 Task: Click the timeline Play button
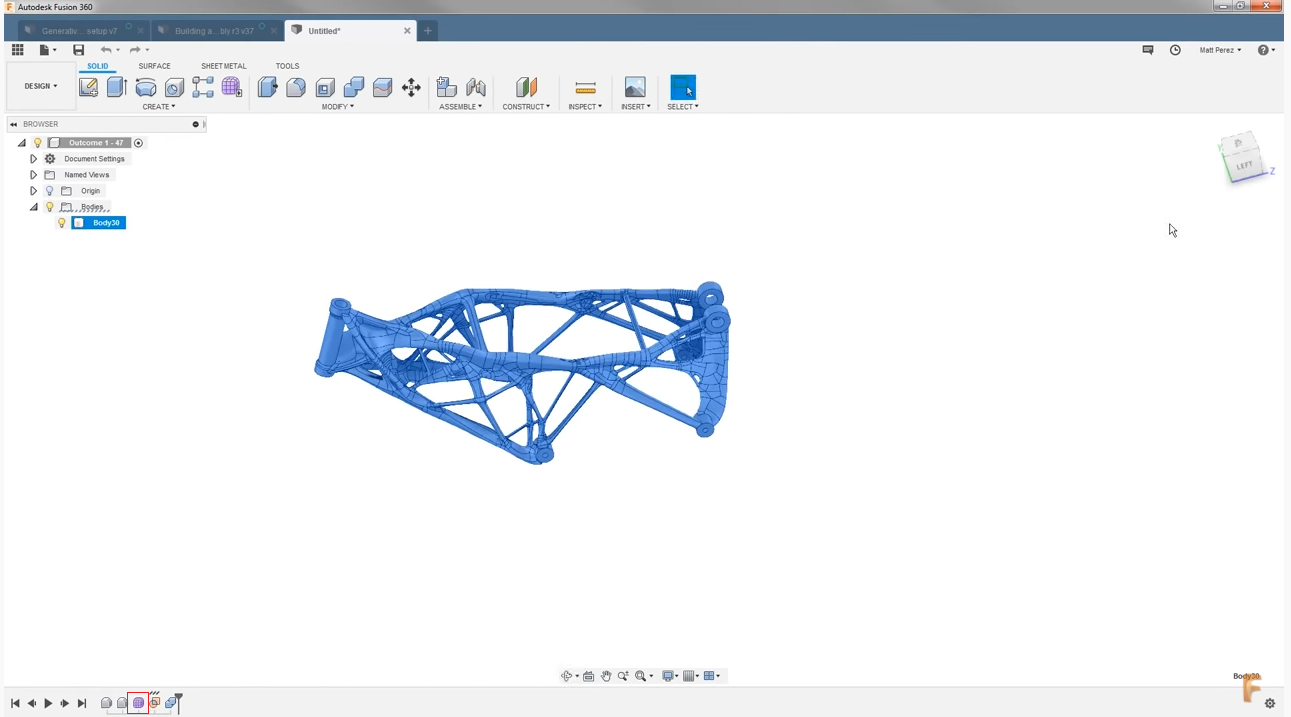pyautogui.click(x=48, y=704)
